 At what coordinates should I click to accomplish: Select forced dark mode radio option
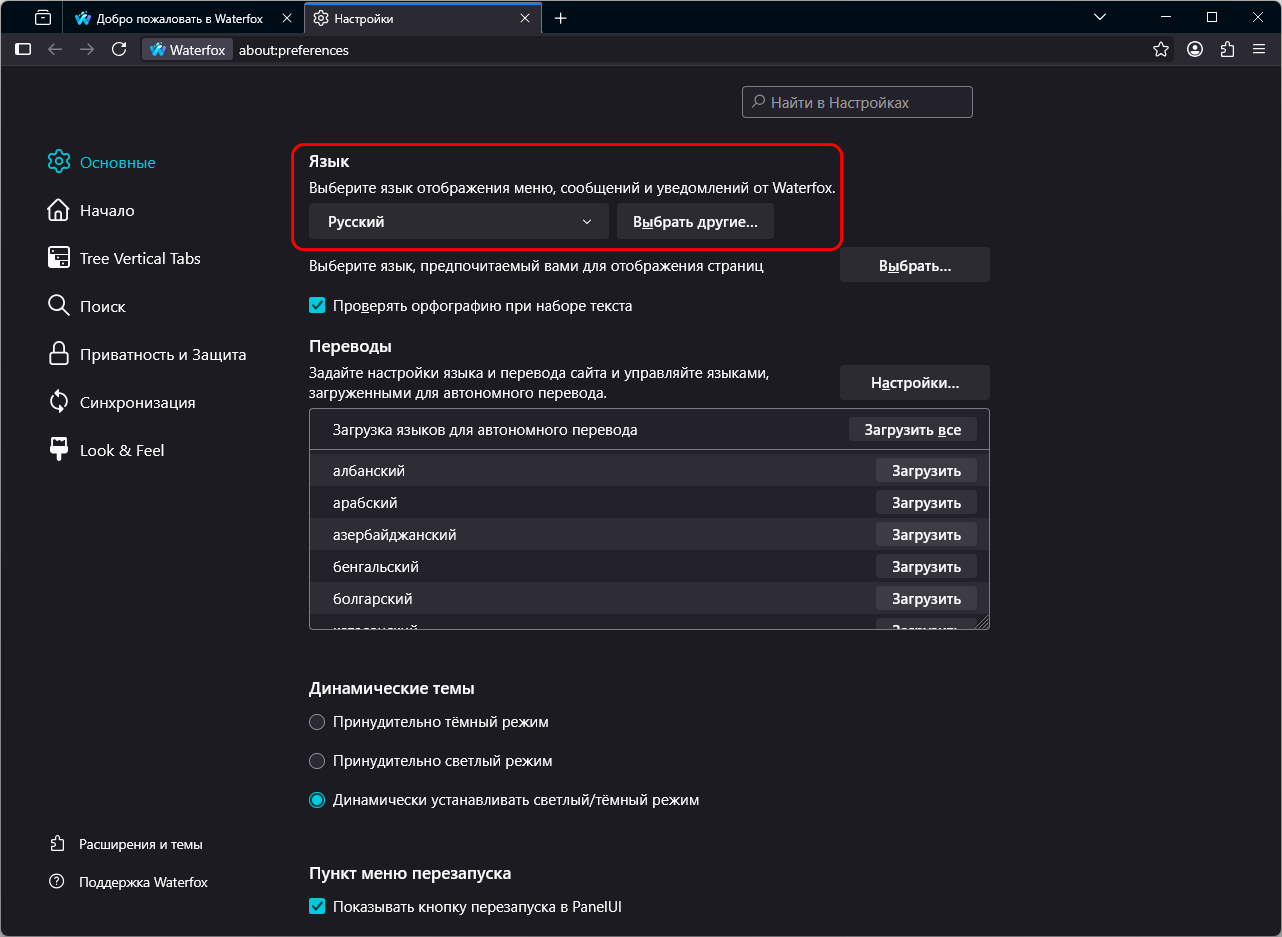pos(317,722)
